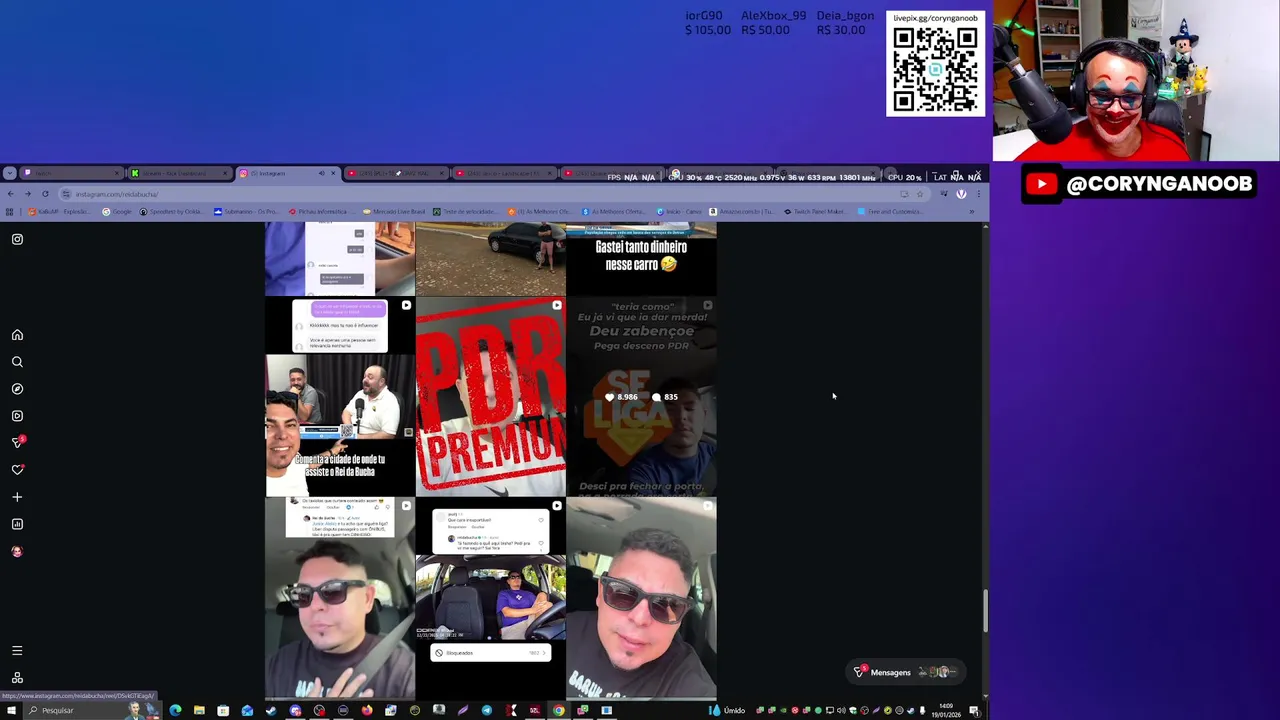Viewport: 1280px width, 720px height.
Task: Open the Úmido weather widget
Action: pyautogui.click(x=727, y=710)
